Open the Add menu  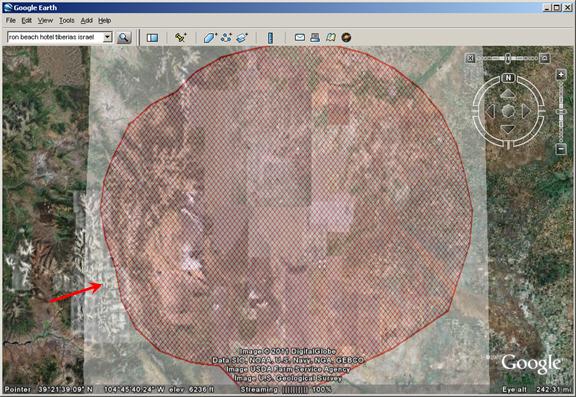(x=86, y=21)
